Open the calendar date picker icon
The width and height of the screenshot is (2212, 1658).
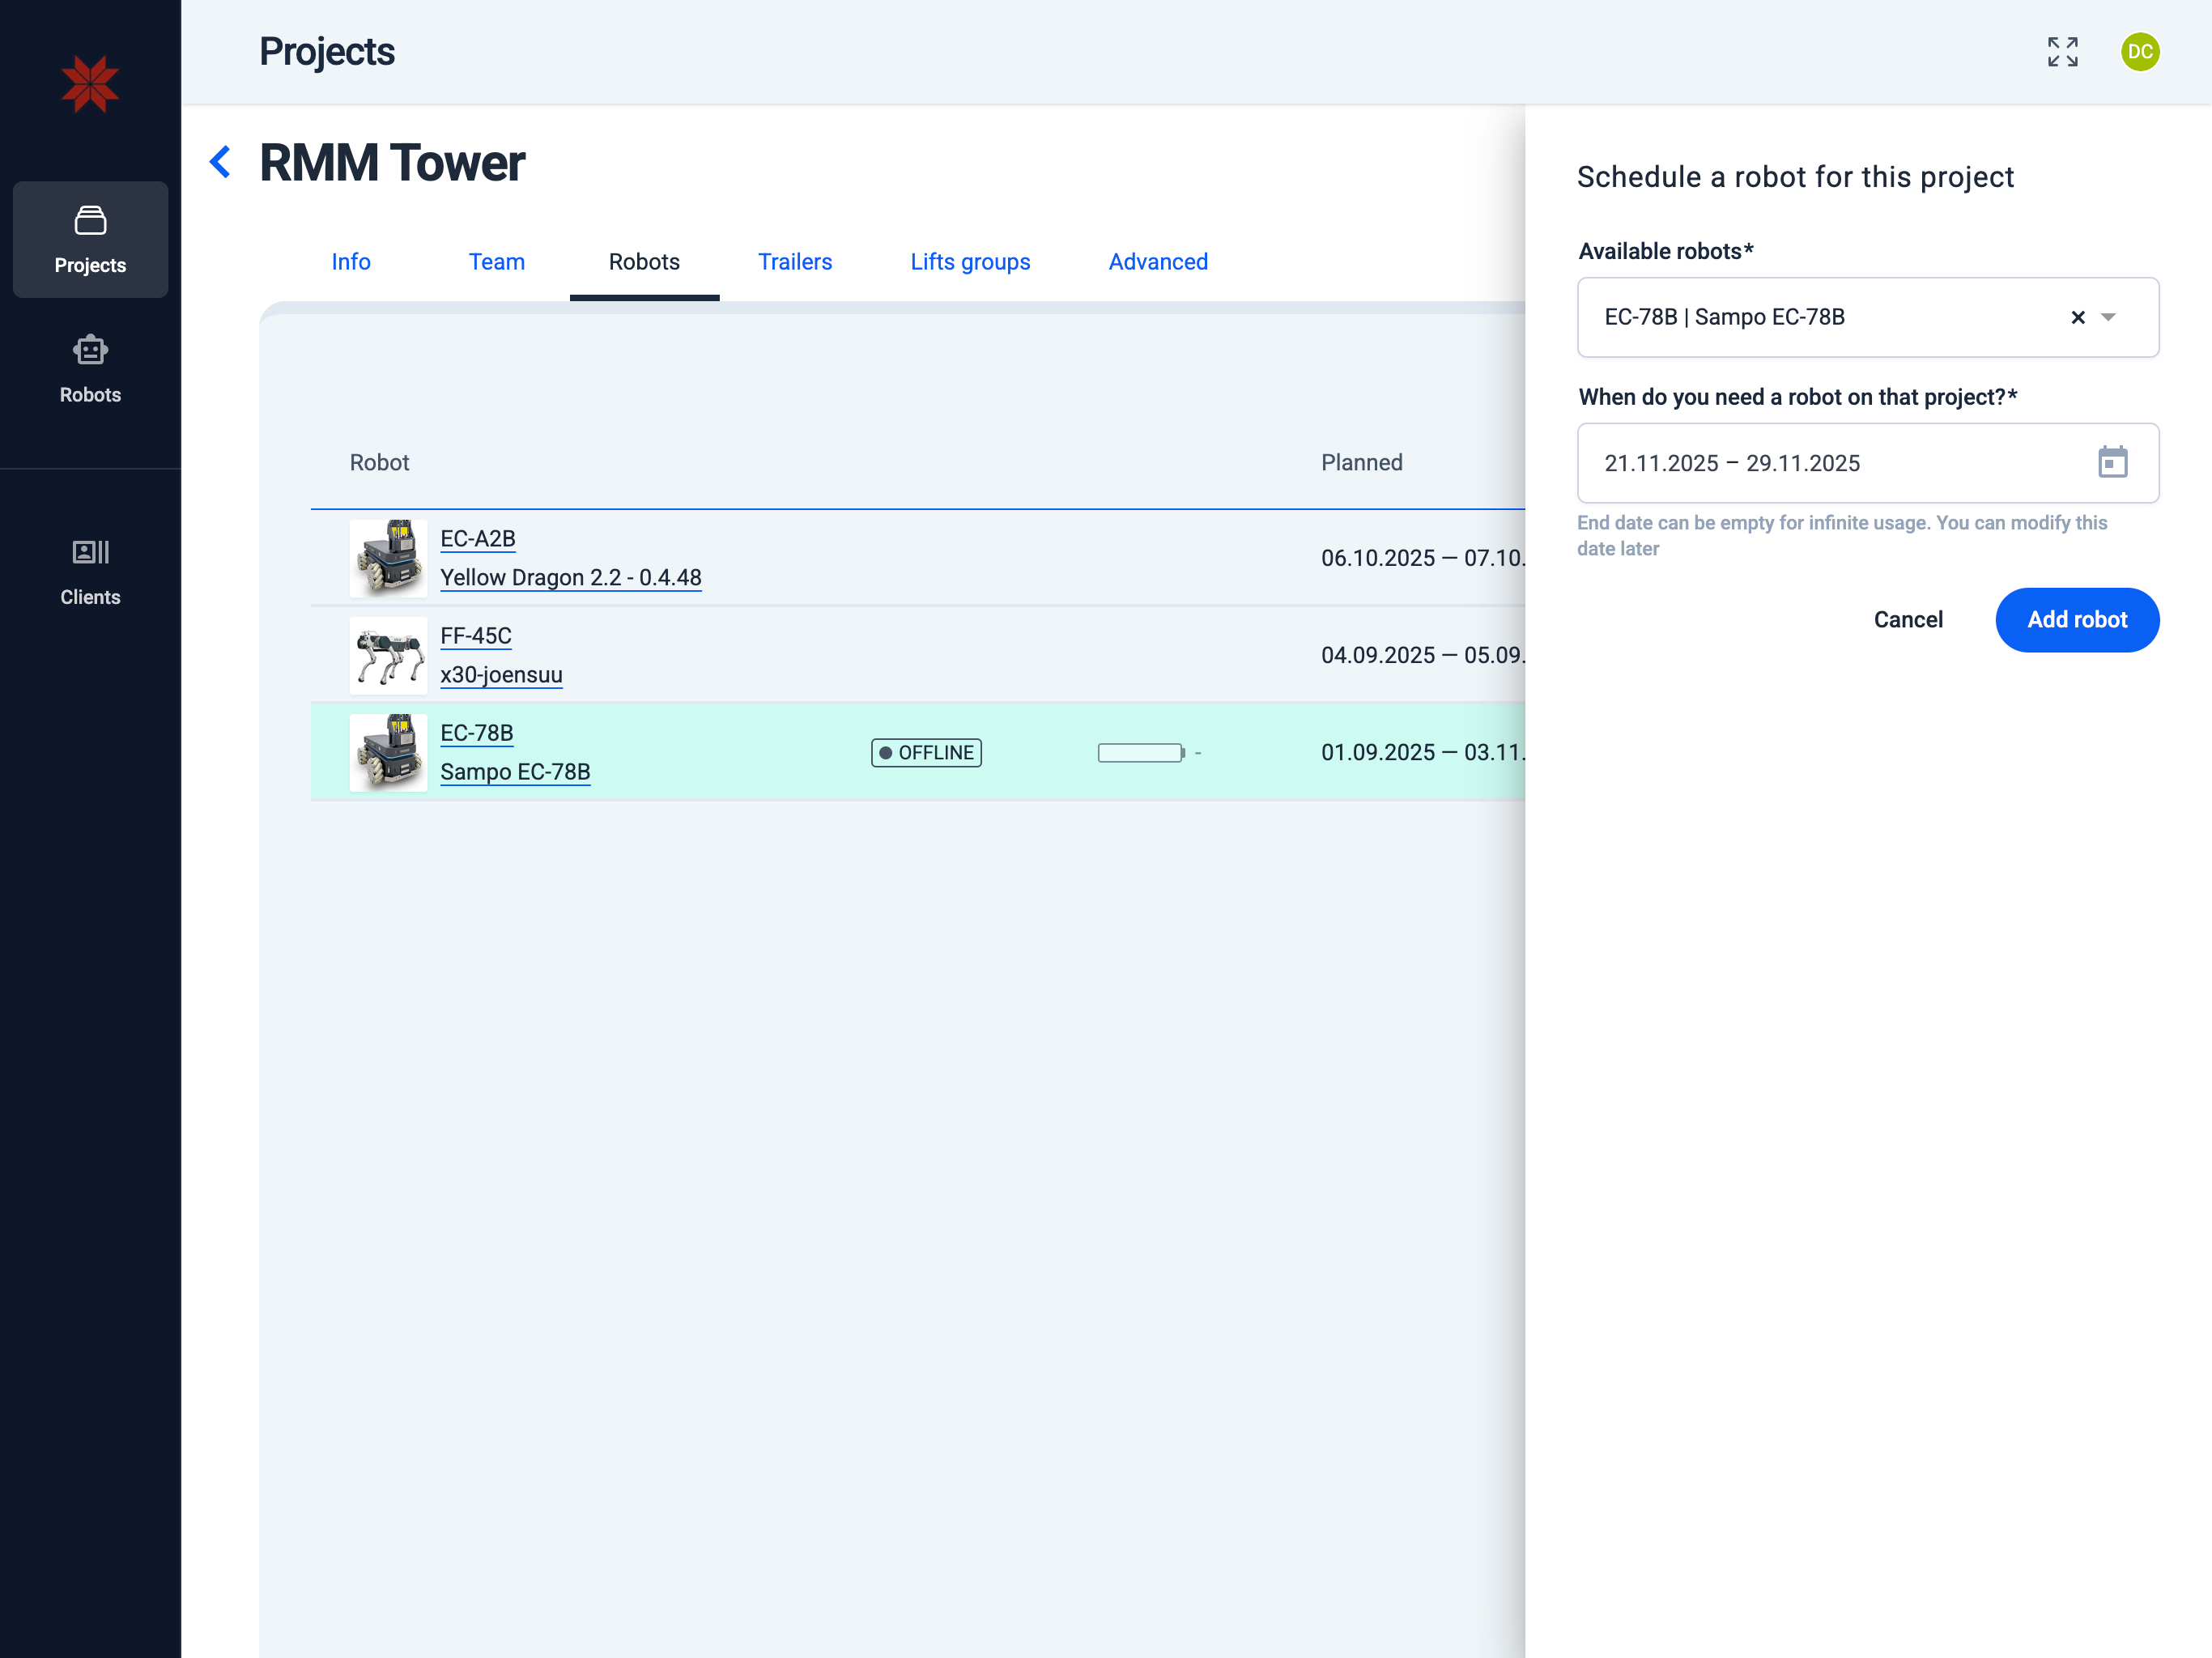tap(2112, 463)
